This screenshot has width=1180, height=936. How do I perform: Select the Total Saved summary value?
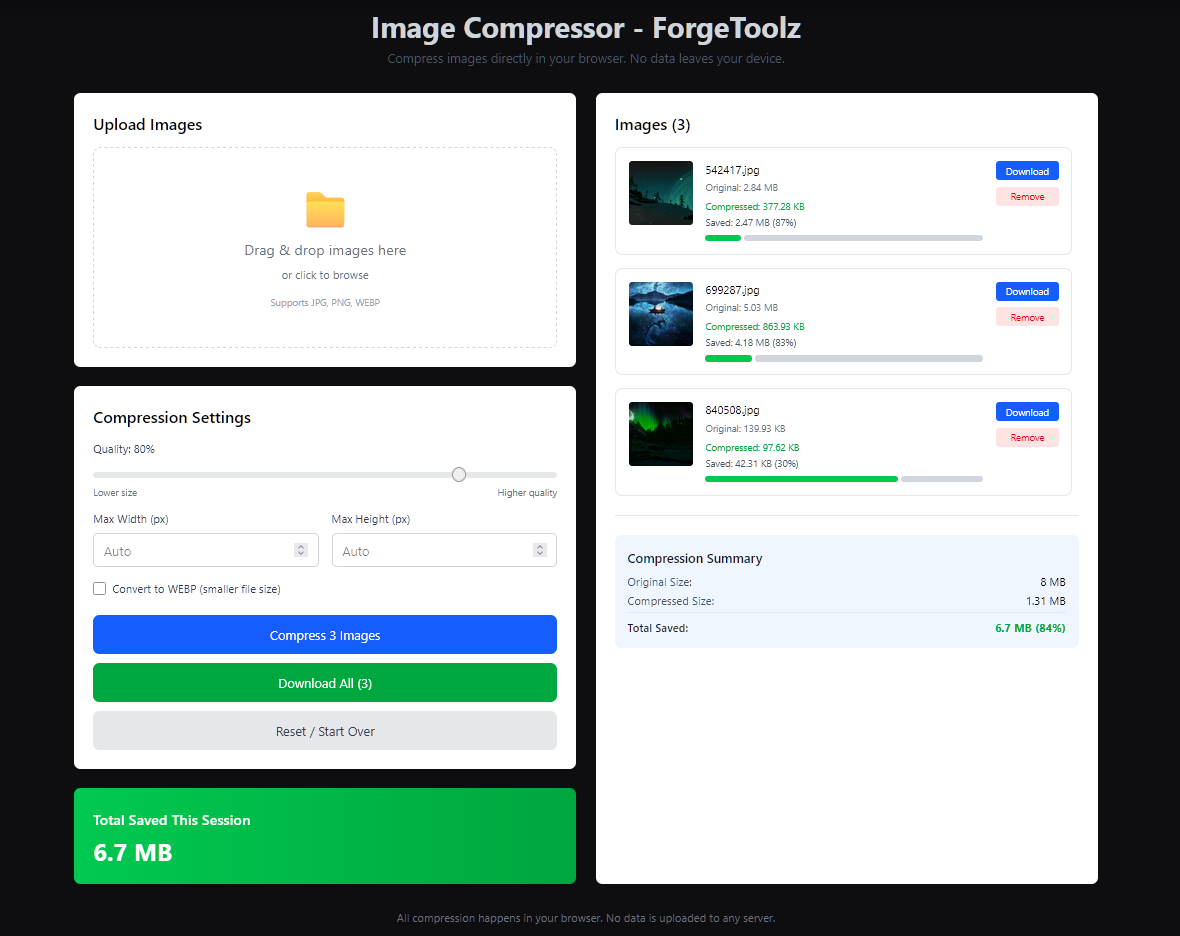click(1030, 628)
